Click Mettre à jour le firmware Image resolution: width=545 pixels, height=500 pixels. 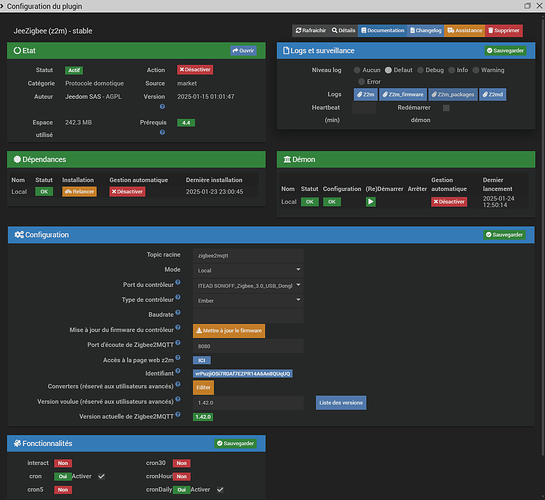click(x=229, y=331)
